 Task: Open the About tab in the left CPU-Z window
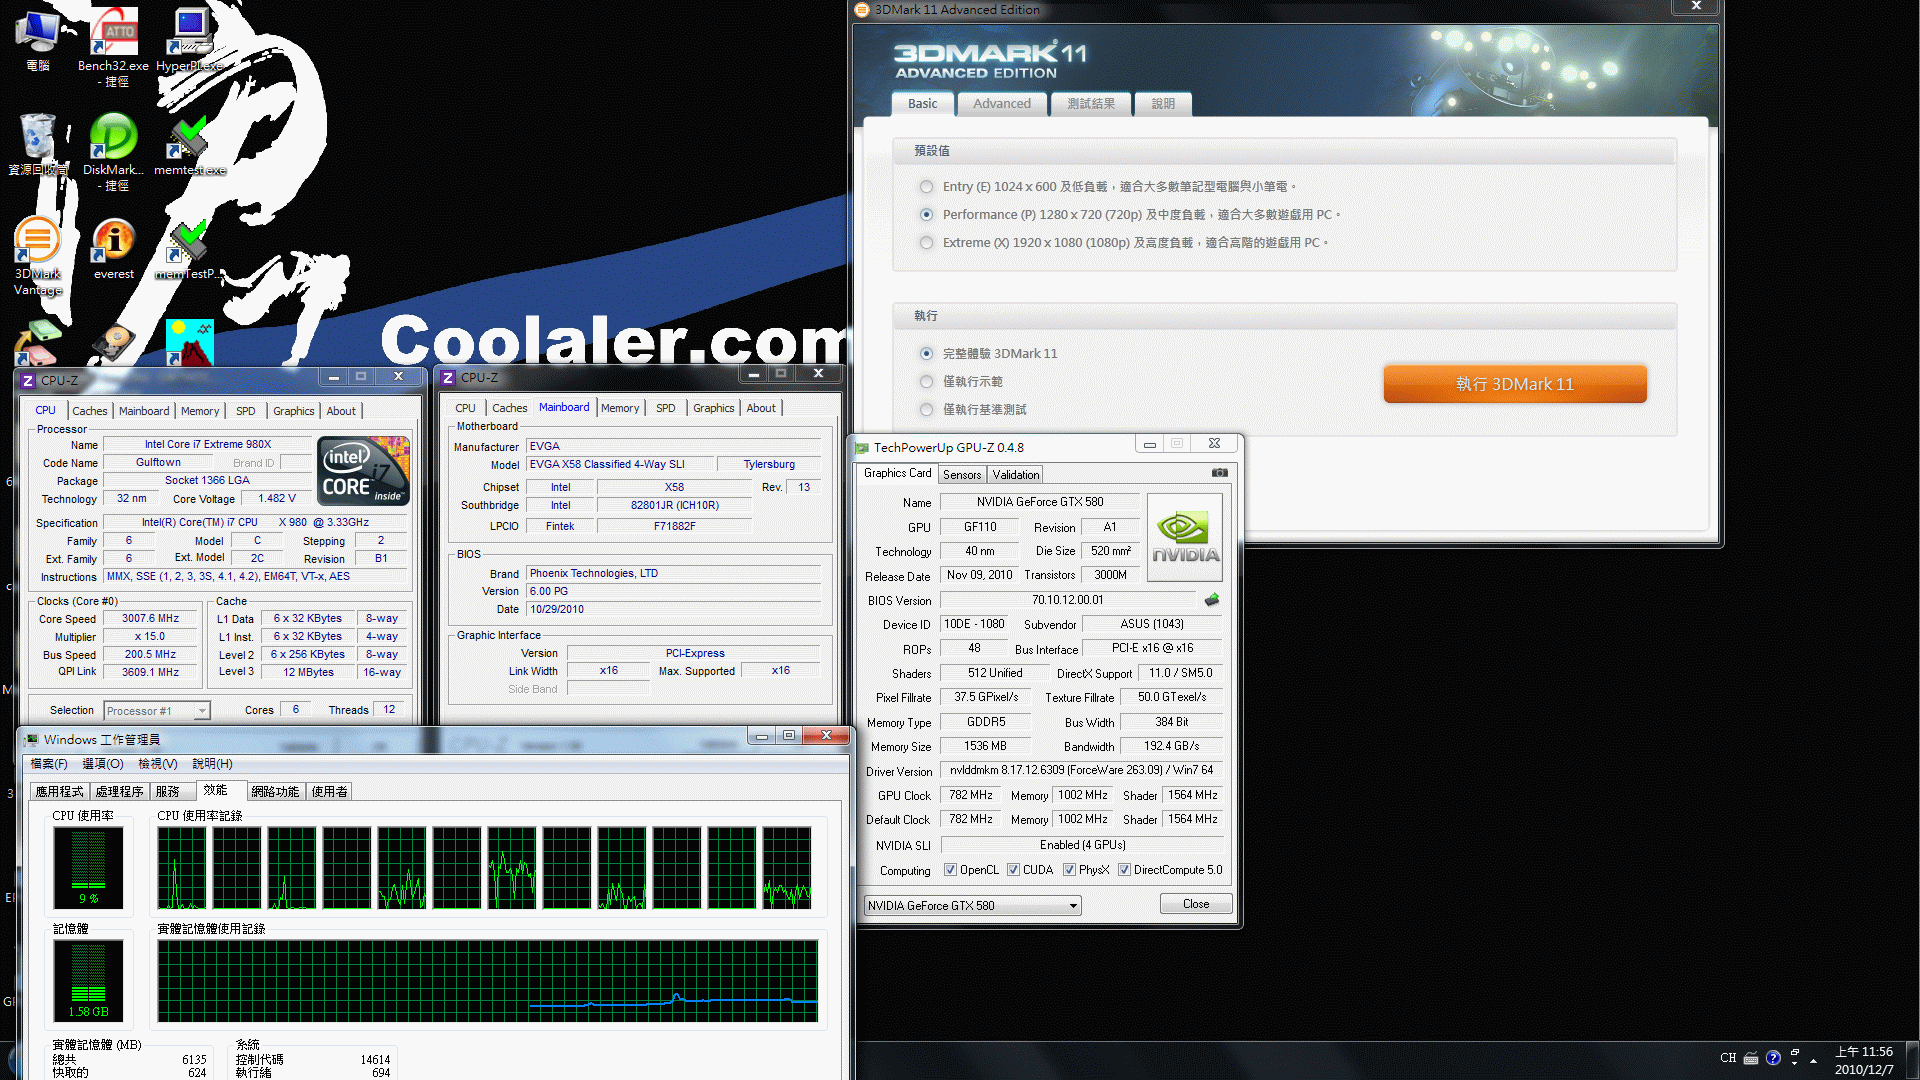tap(341, 411)
